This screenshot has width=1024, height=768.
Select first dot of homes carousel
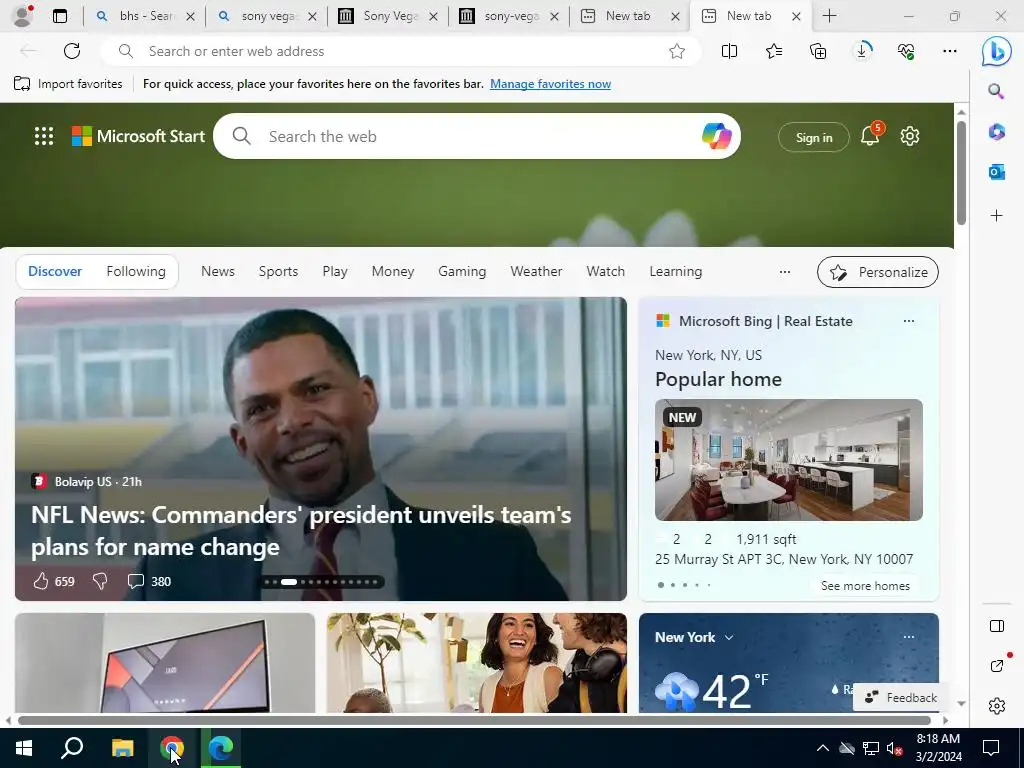click(x=661, y=584)
